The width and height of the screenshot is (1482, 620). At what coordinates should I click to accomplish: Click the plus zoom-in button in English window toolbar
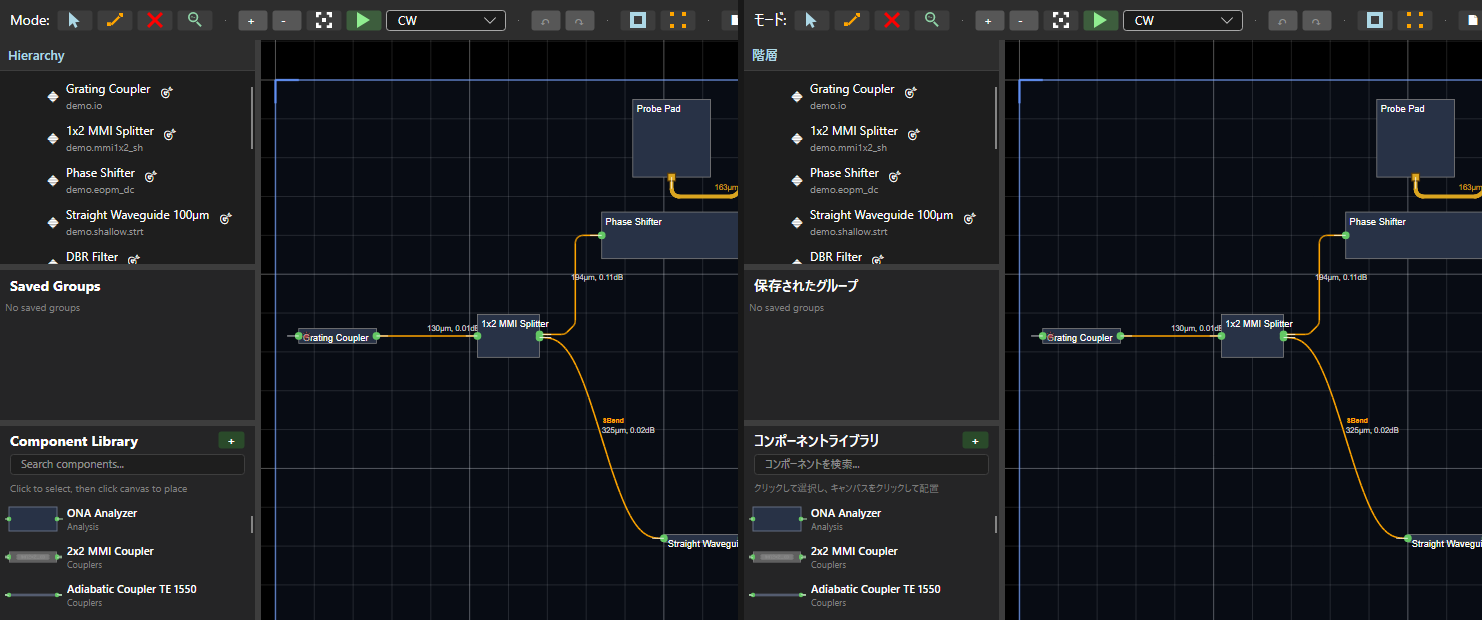[x=250, y=21]
